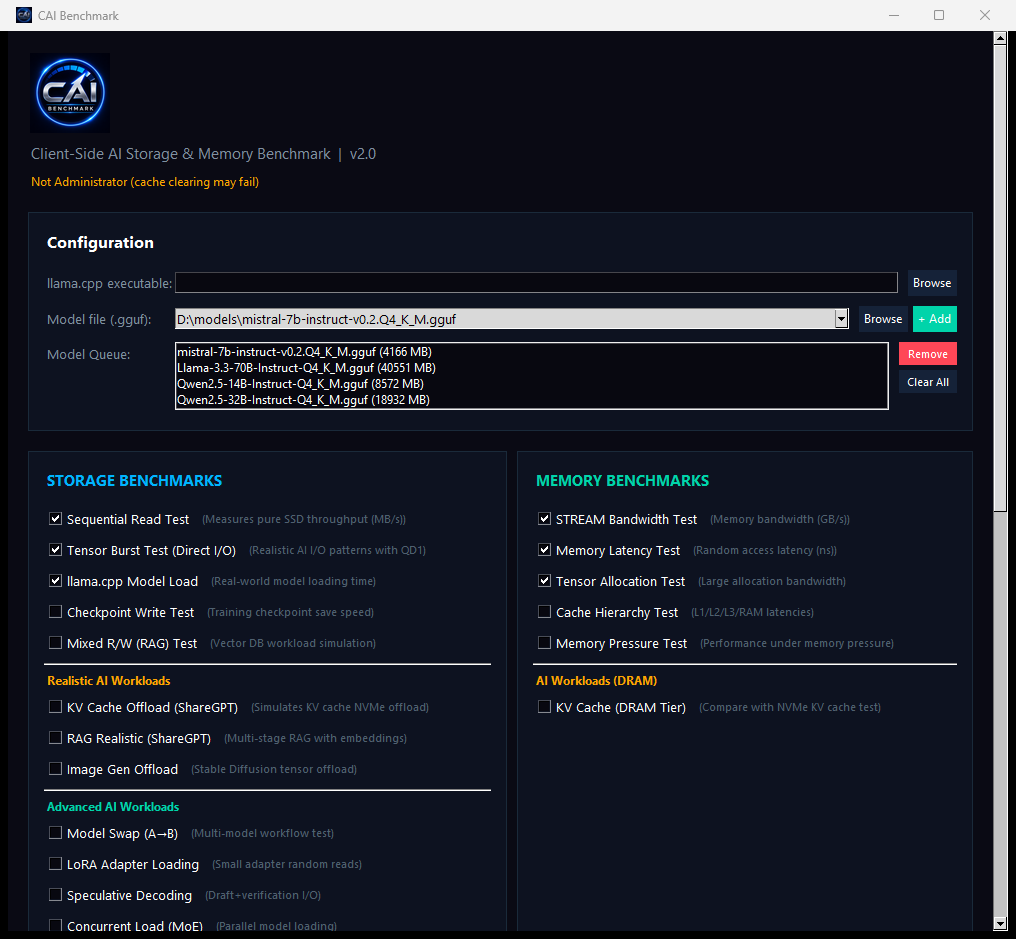The width and height of the screenshot is (1016, 939).
Task: Enable KV Cache (DRAM Tier) test
Action: point(544,706)
